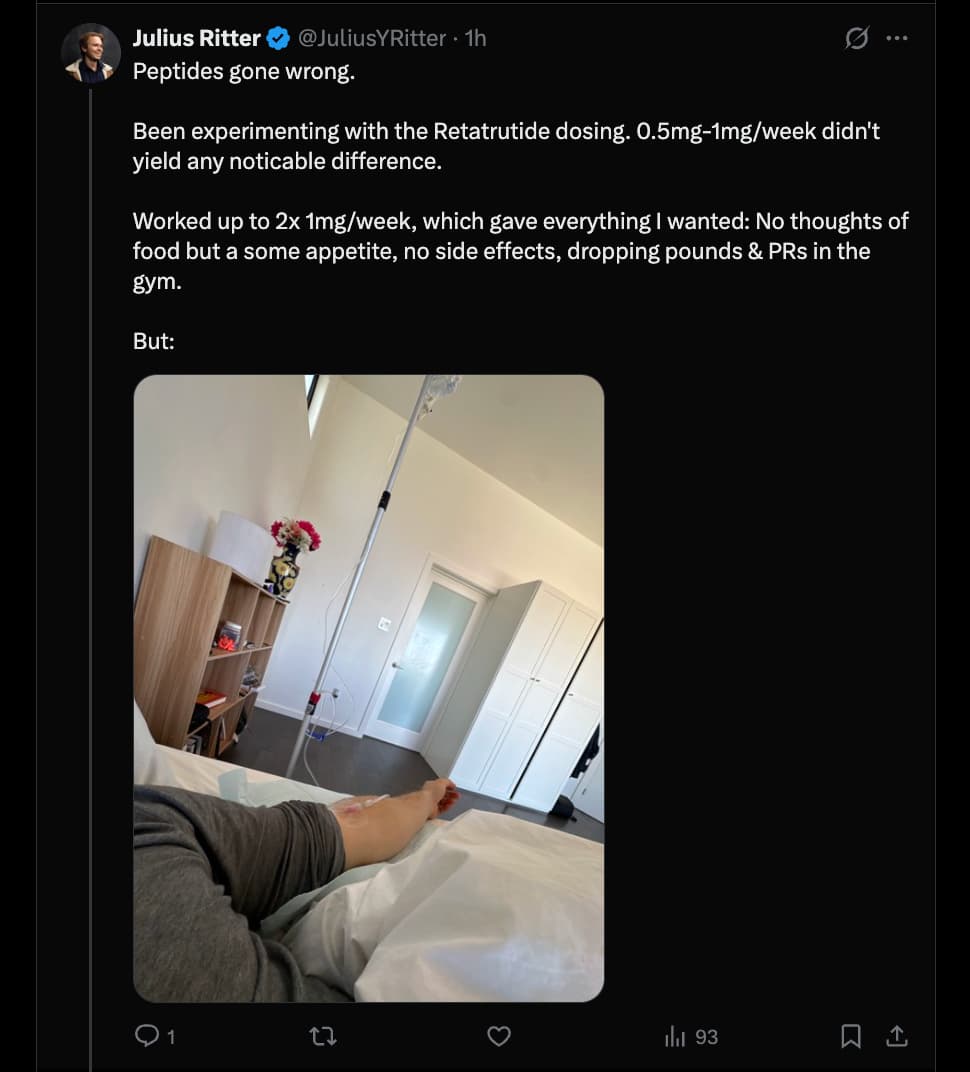Open the Grok explain-post icon
This screenshot has width=970, height=1072.
[857, 38]
